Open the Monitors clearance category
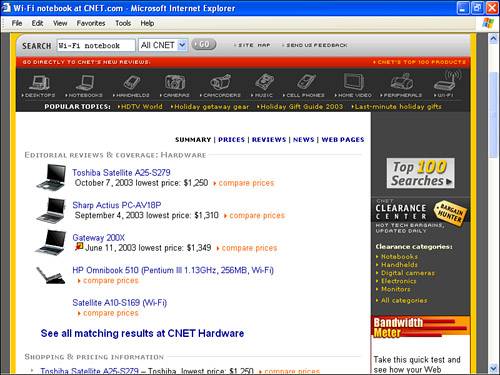This screenshot has height=375, width=500. pos(393,289)
